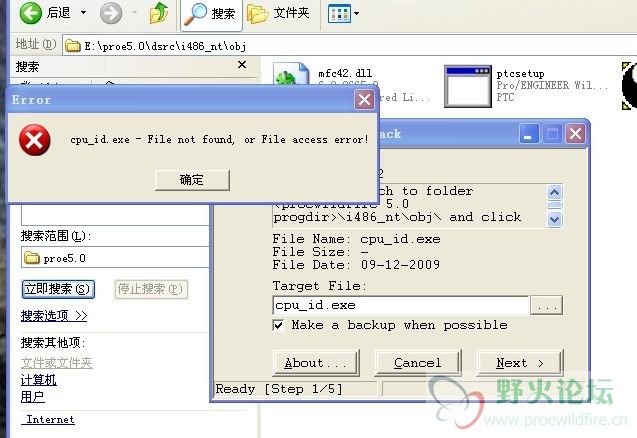Click the red error icon in Error dialog
Screen dimensions: 637x438
coord(35,140)
